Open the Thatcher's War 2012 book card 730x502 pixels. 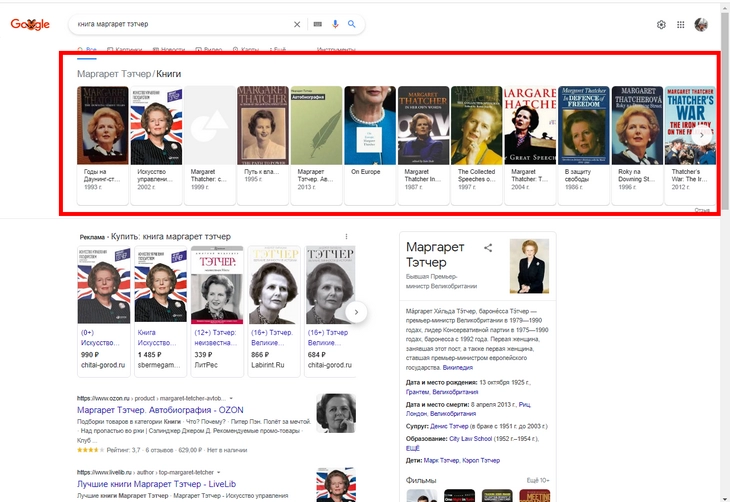click(690, 145)
